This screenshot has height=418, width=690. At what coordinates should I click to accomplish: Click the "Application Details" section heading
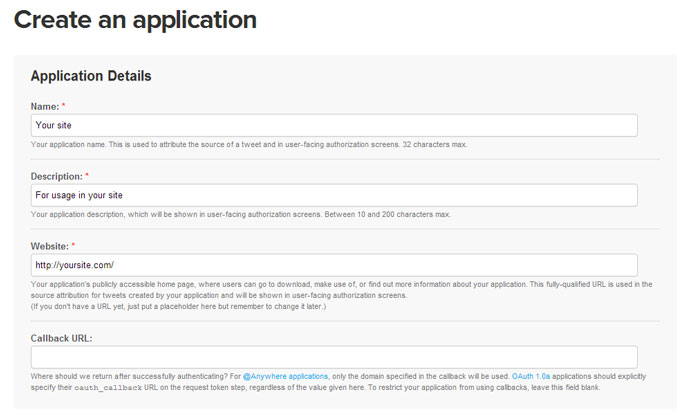point(91,76)
